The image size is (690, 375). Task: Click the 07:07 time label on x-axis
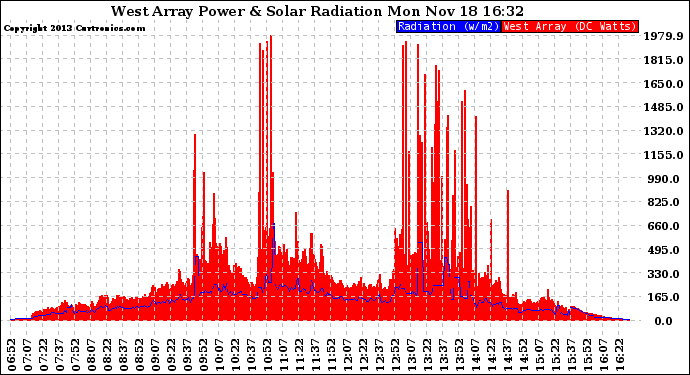(x=28, y=355)
